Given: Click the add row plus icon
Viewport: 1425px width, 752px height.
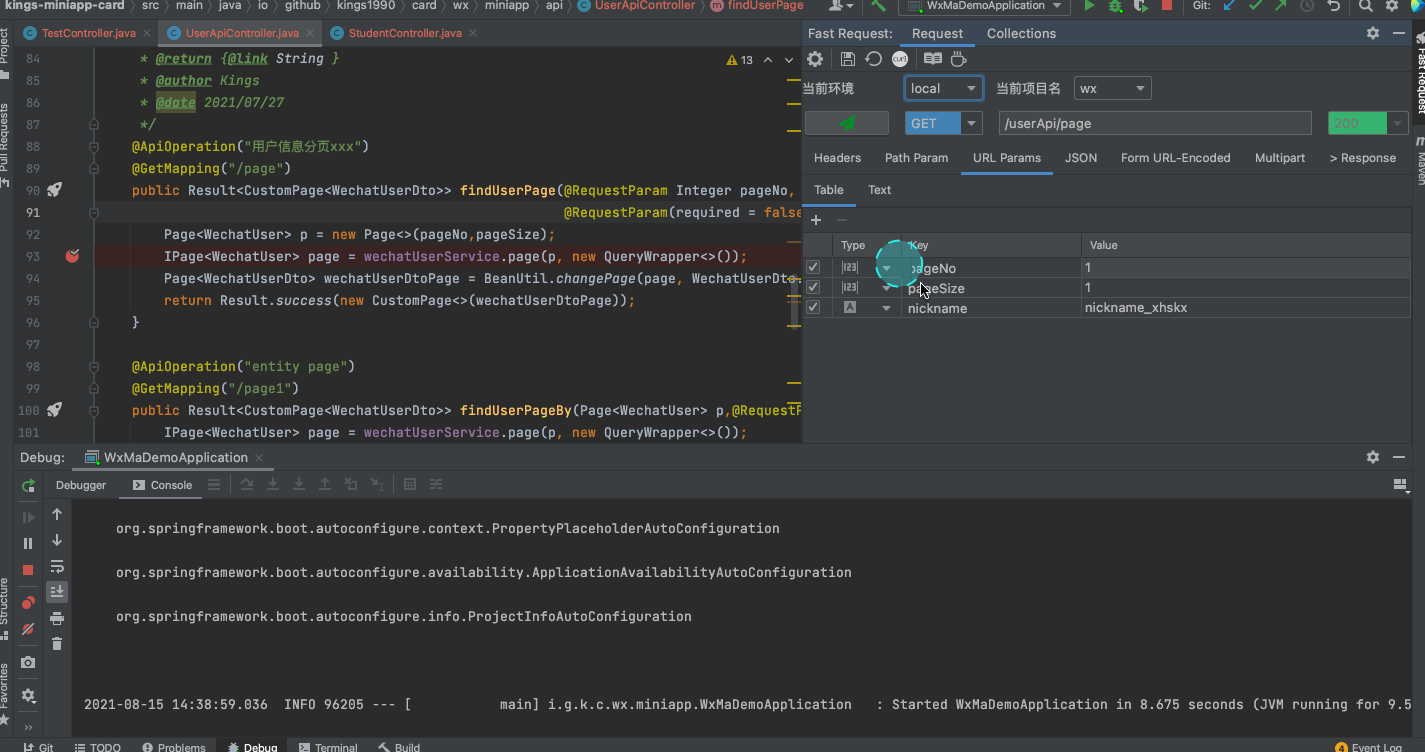Looking at the screenshot, I should point(816,220).
